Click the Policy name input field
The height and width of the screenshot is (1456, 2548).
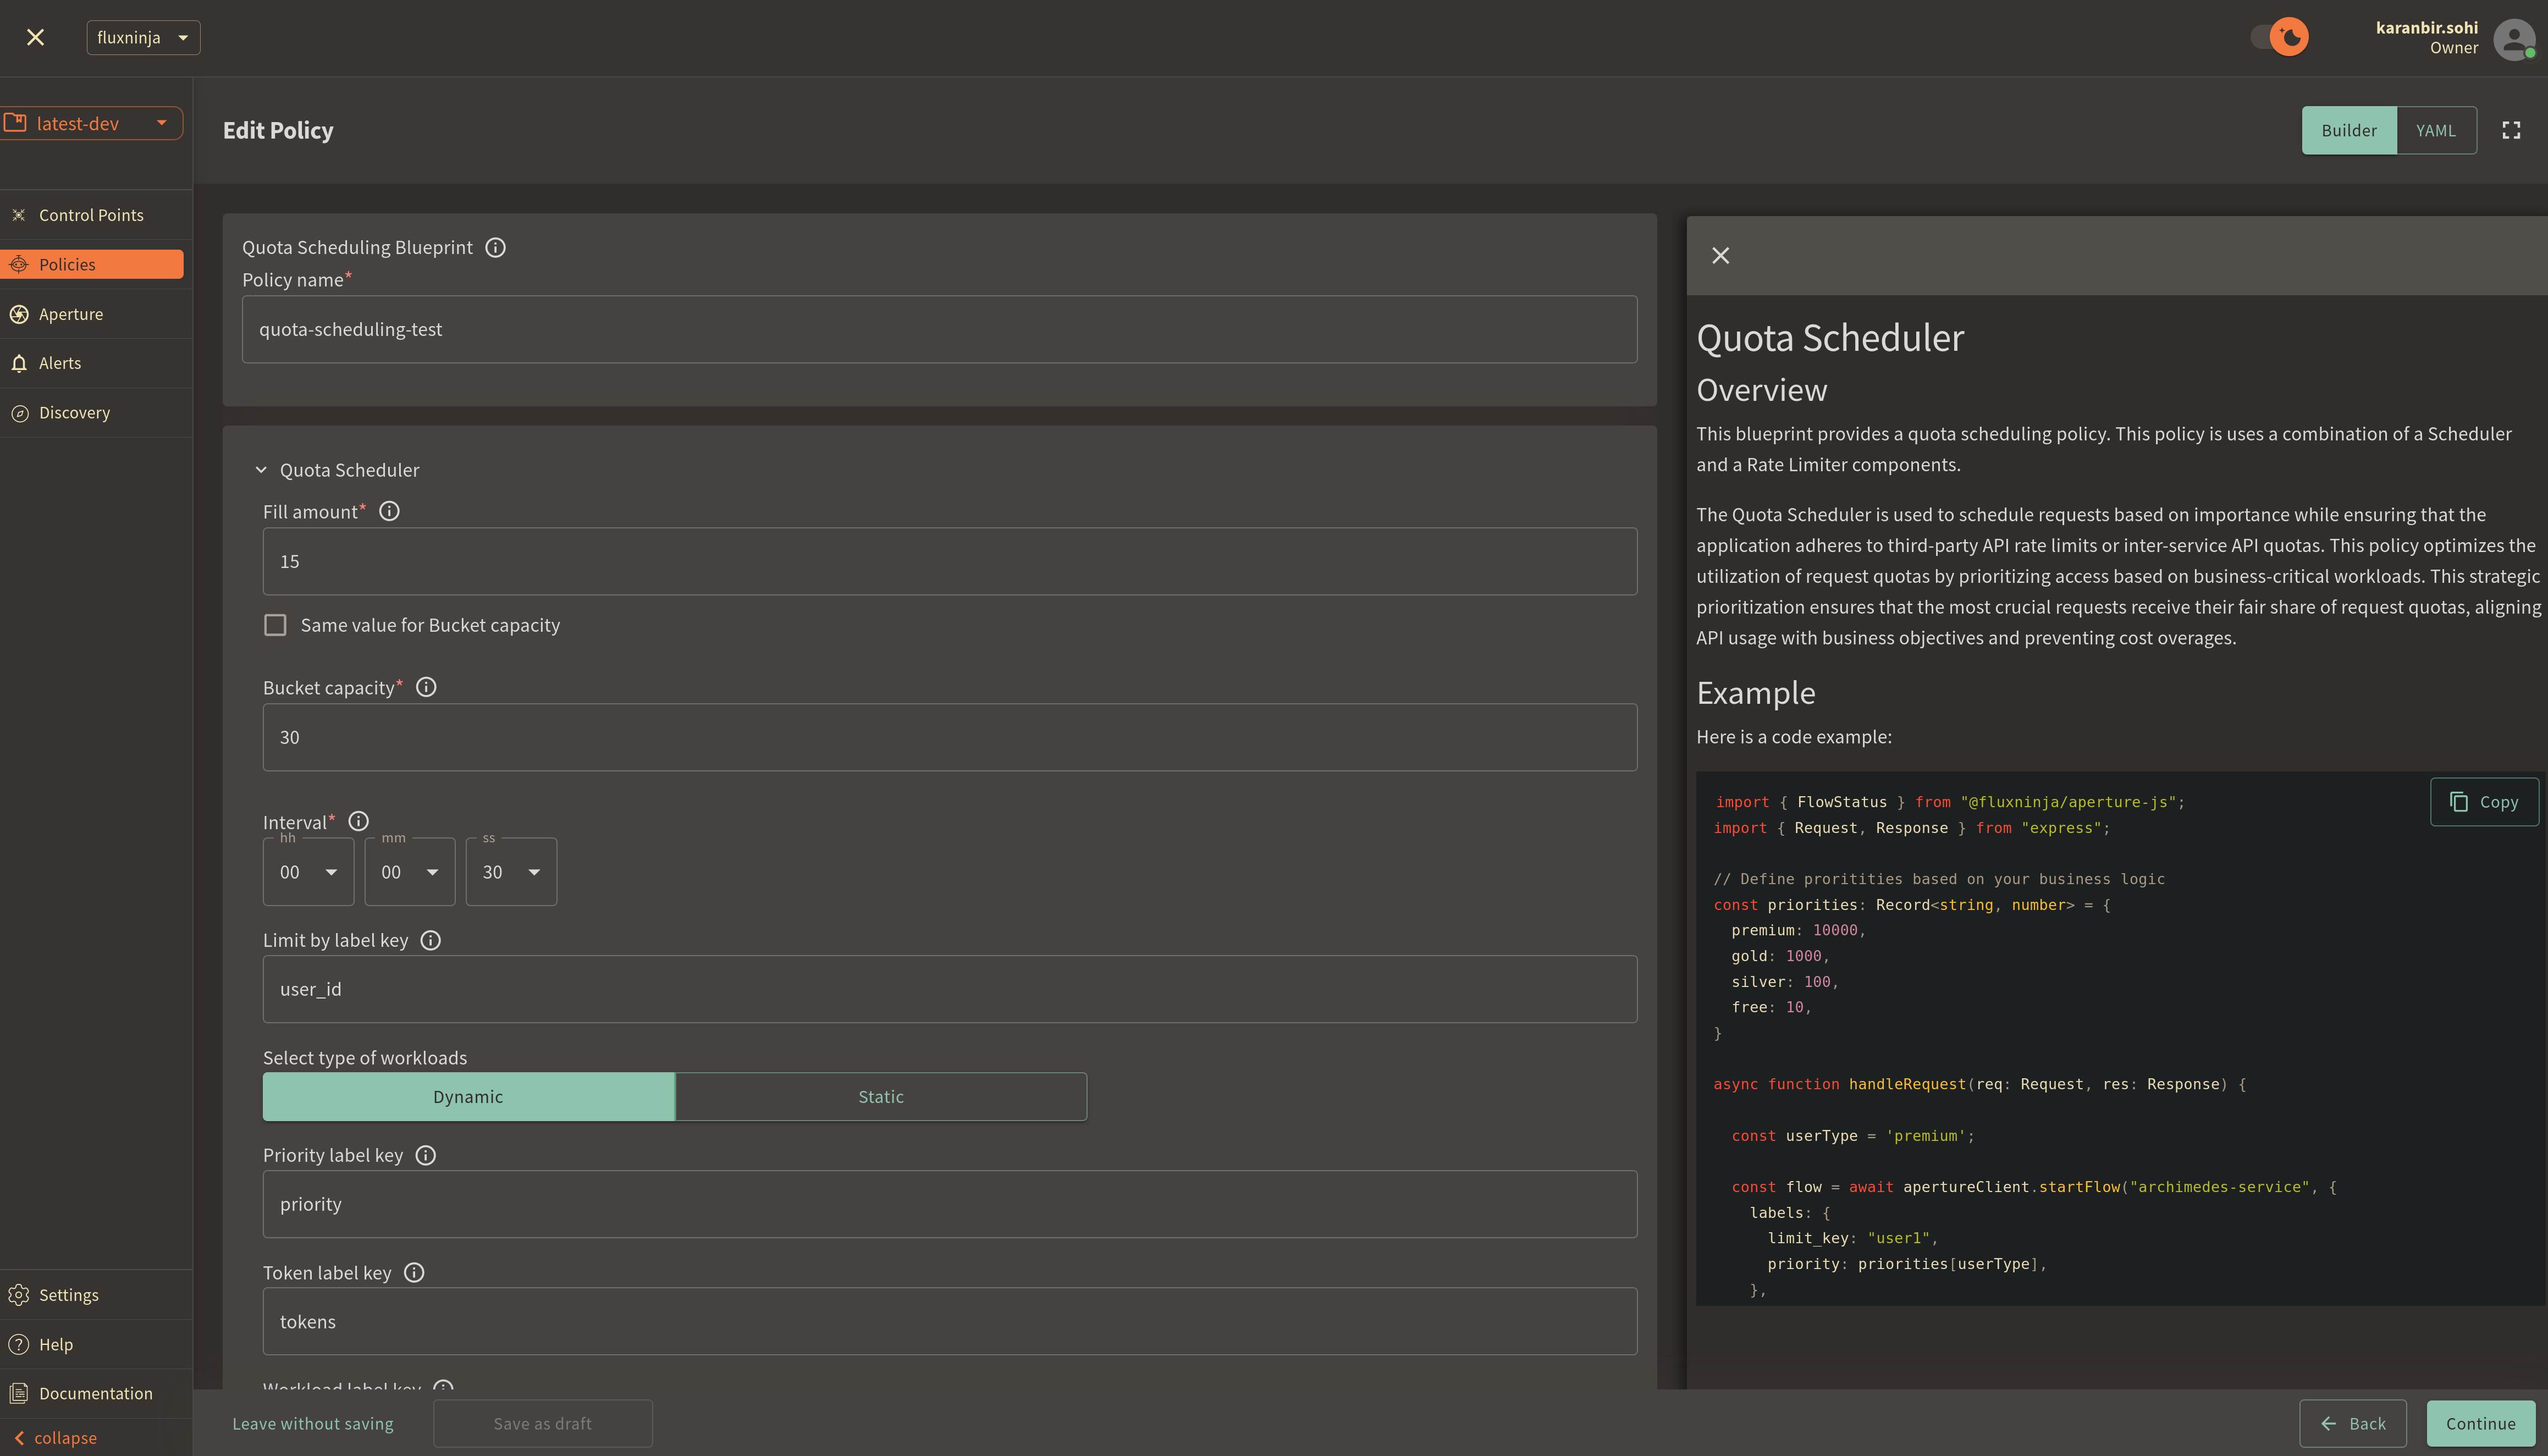tap(939, 329)
